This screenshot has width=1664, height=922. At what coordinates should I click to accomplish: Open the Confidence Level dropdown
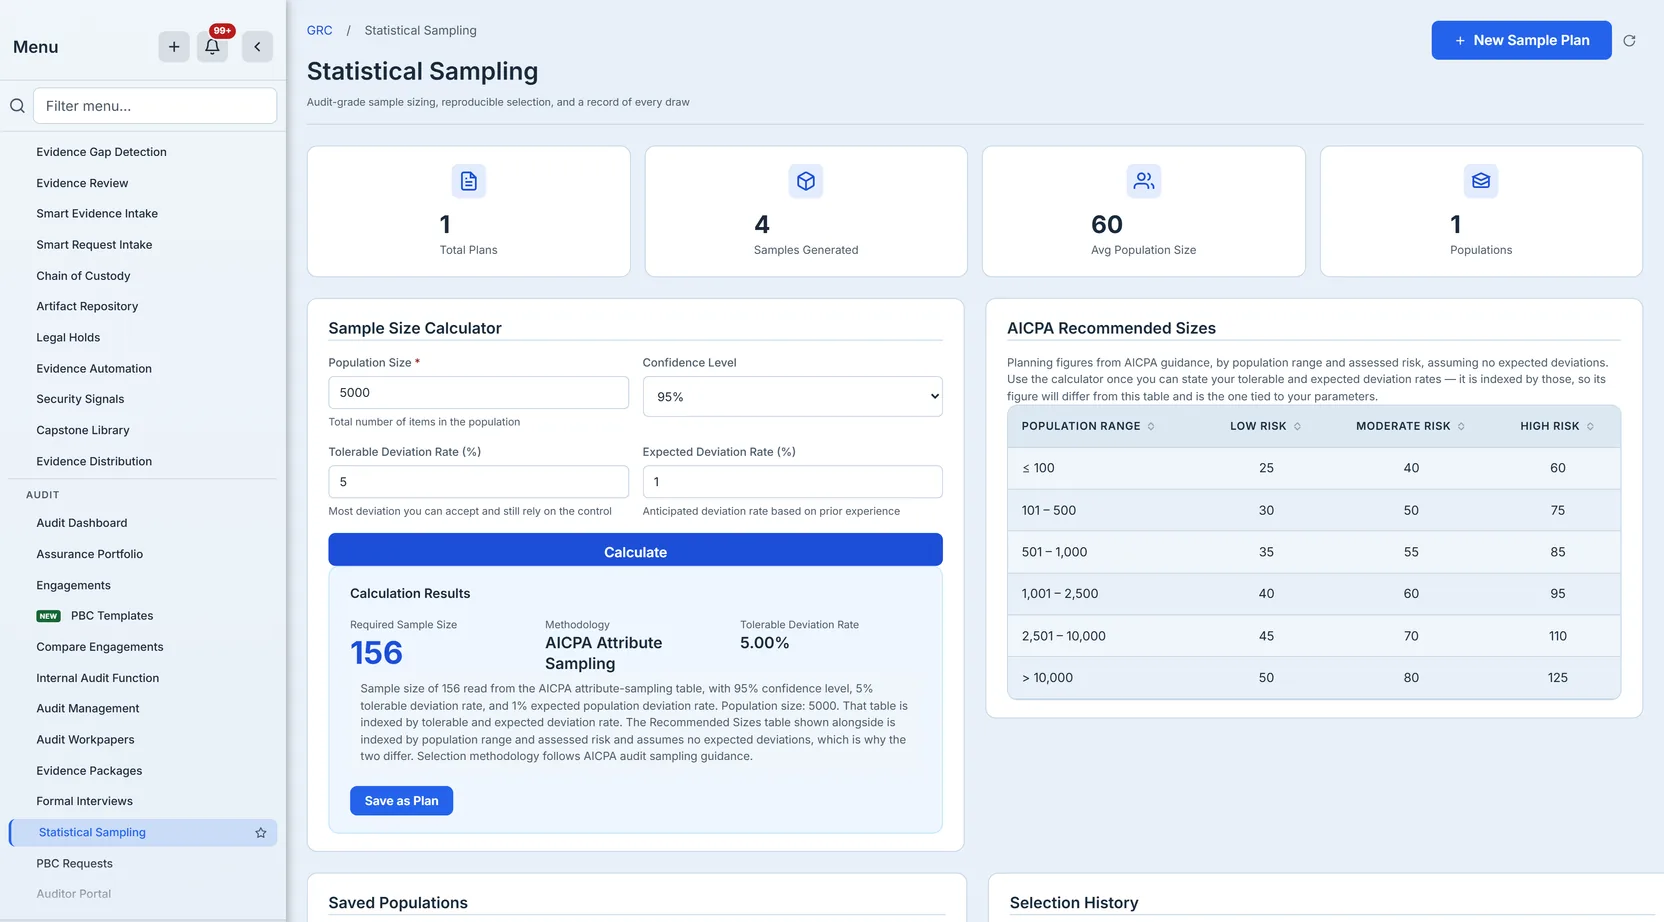pos(792,397)
